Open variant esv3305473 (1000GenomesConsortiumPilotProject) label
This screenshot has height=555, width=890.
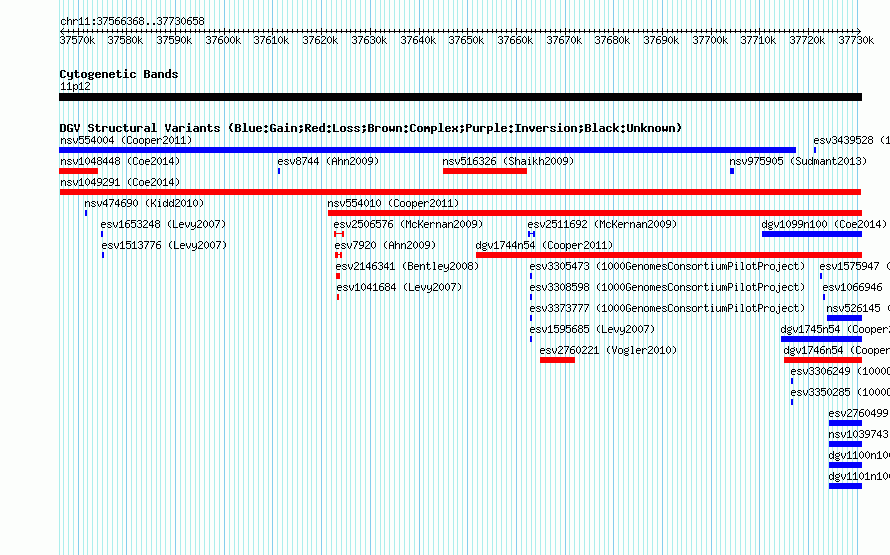pos(668,266)
